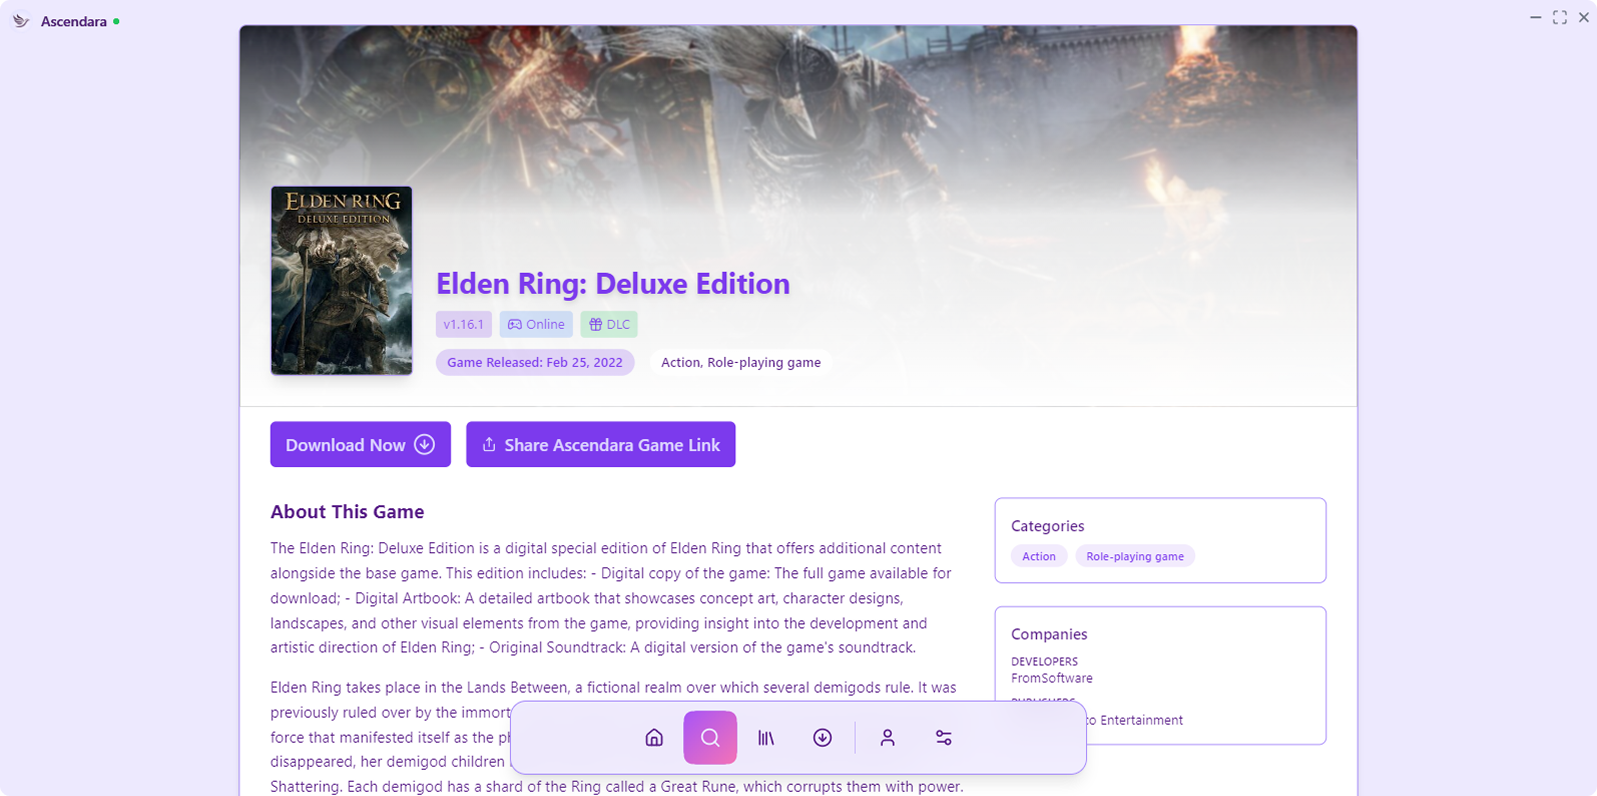Image resolution: width=1597 pixels, height=796 pixels.
Task: Open Settings sliders icon in navigation bar
Action: click(943, 738)
